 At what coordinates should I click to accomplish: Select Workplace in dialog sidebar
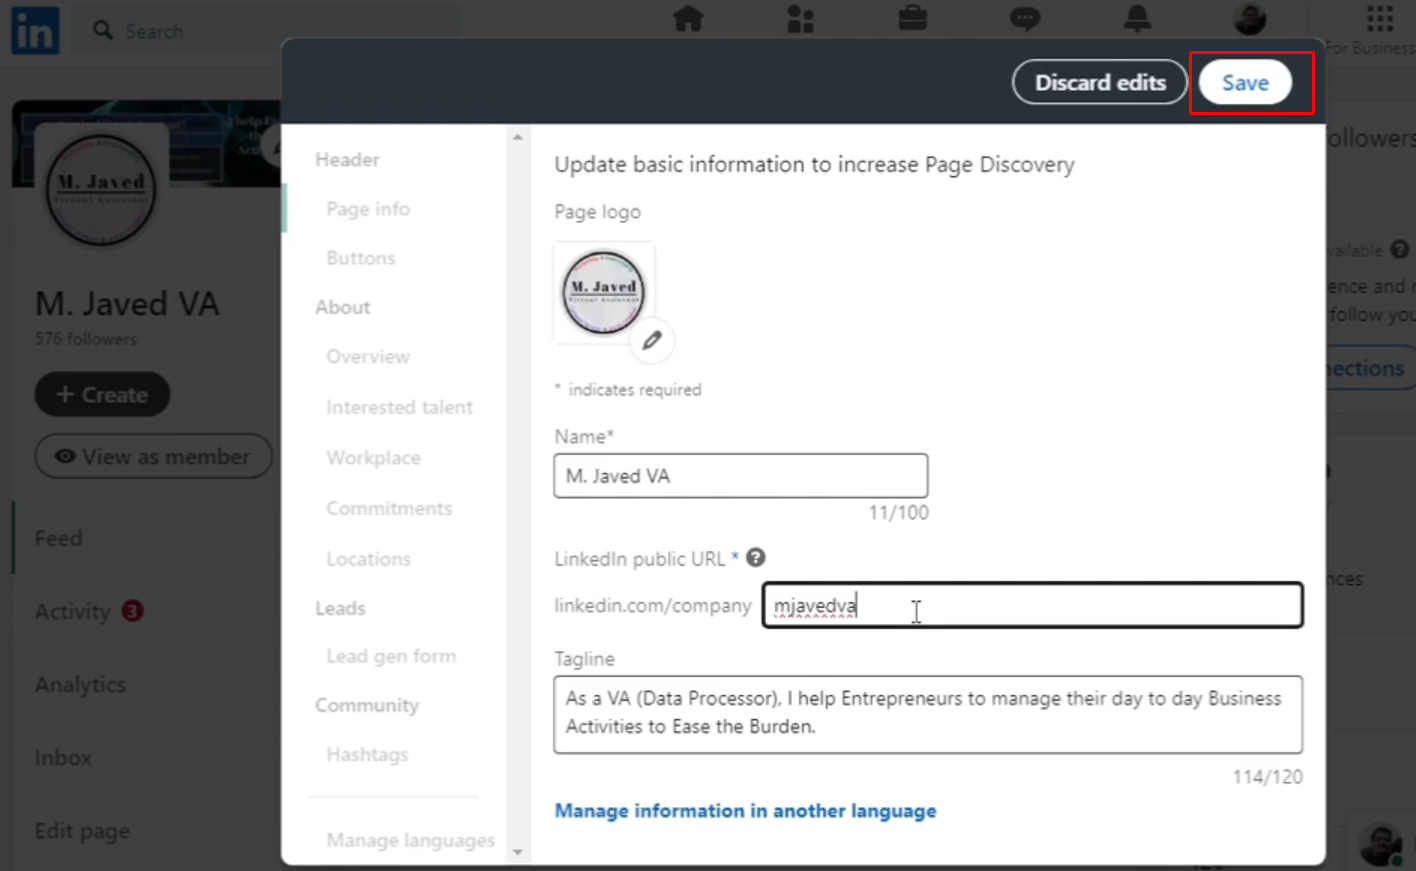click(x=373, y=458)
